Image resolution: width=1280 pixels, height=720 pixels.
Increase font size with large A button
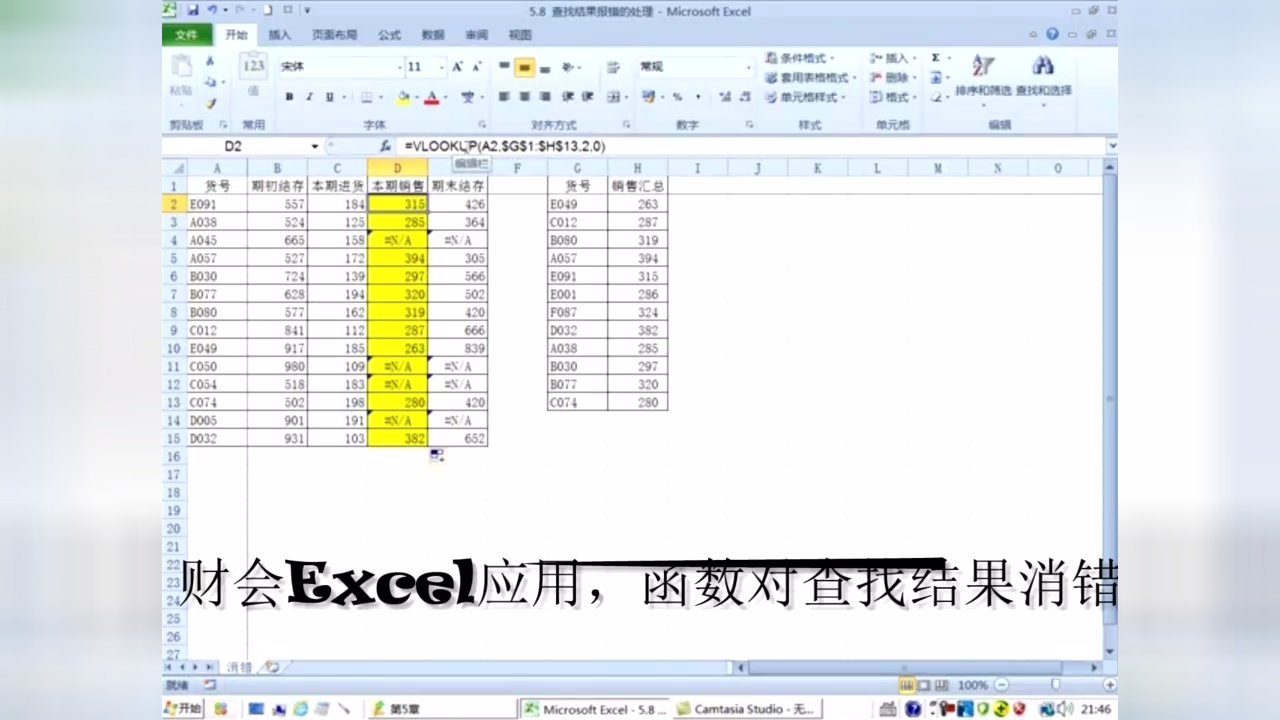[457, 67]
